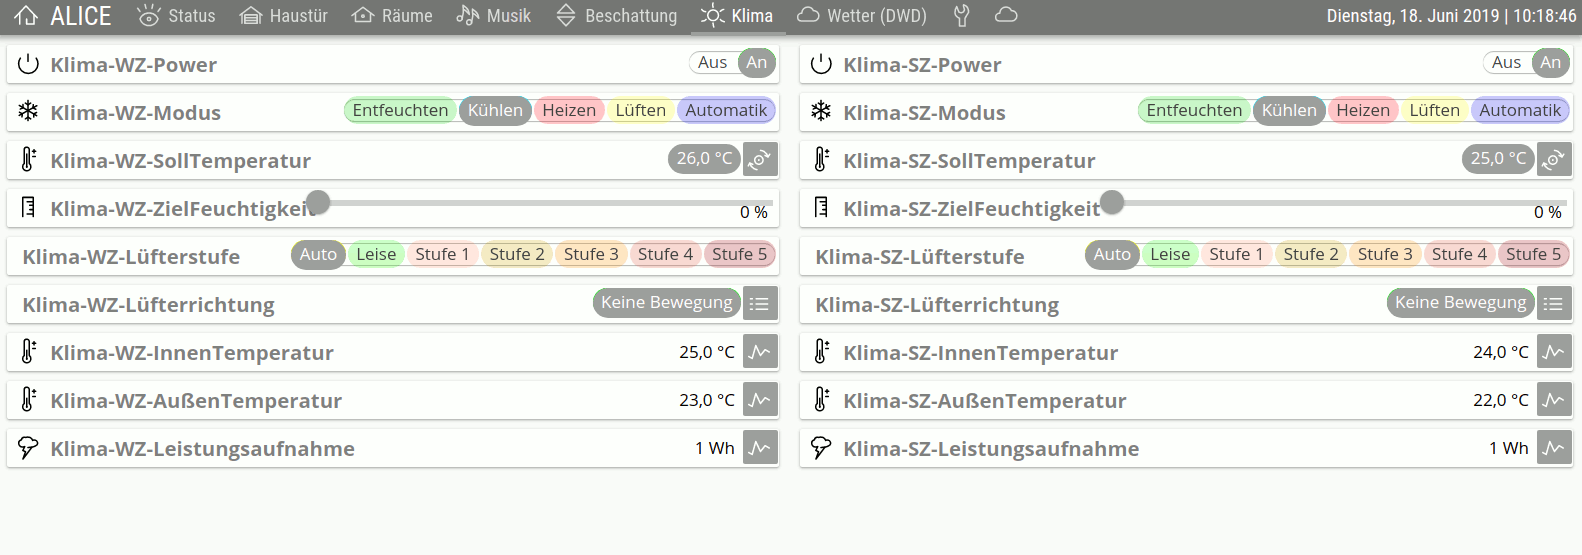The height and width of the screenshot is (555, 1582).
Task: Click chart icon for Klima-WZ-Leistungsaufnahme
Action: pos(760,448)
